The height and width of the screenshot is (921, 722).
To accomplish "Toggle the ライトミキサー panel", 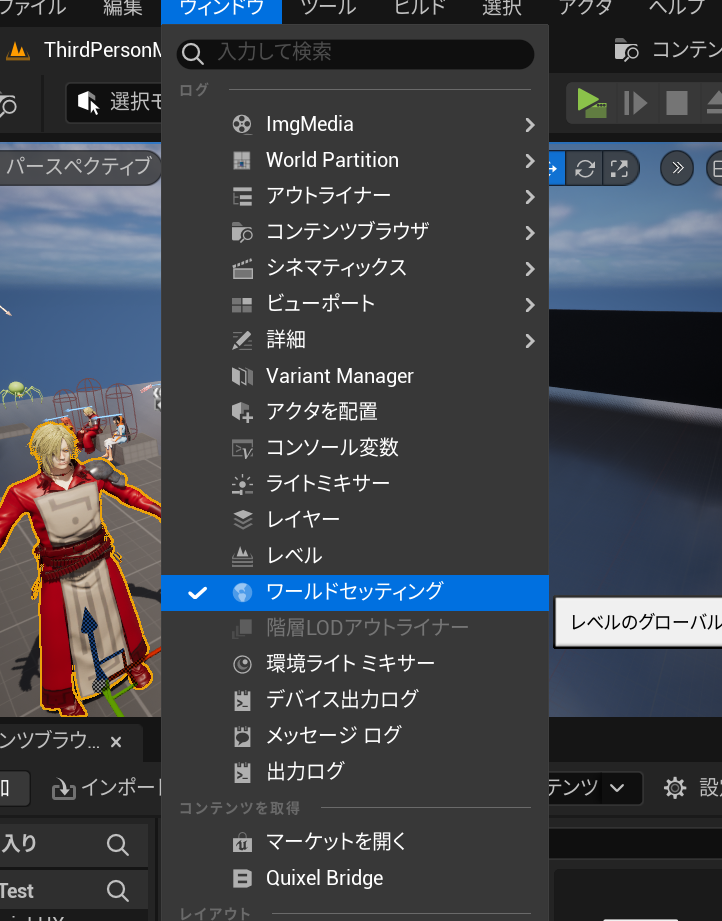I will click(x=355, y=484).
